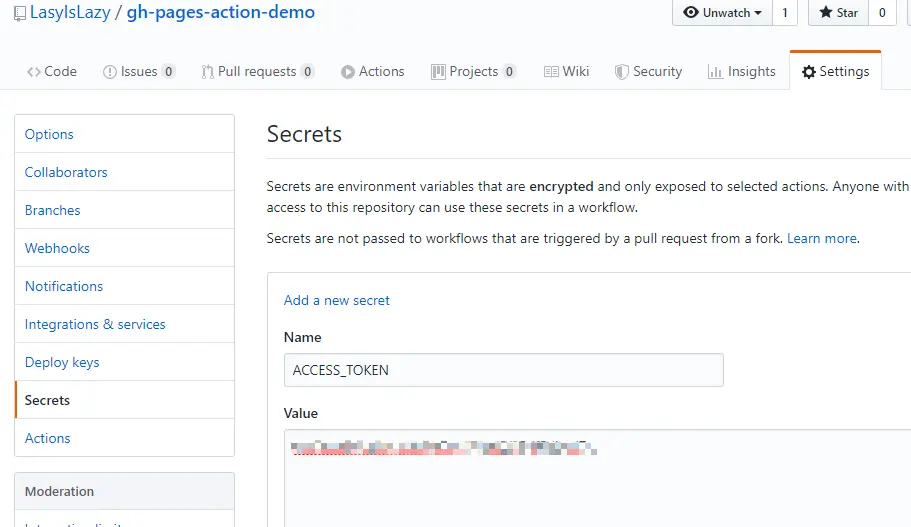Click the Actions tab play icon
911x527 pixels.
tap(348, 72)
